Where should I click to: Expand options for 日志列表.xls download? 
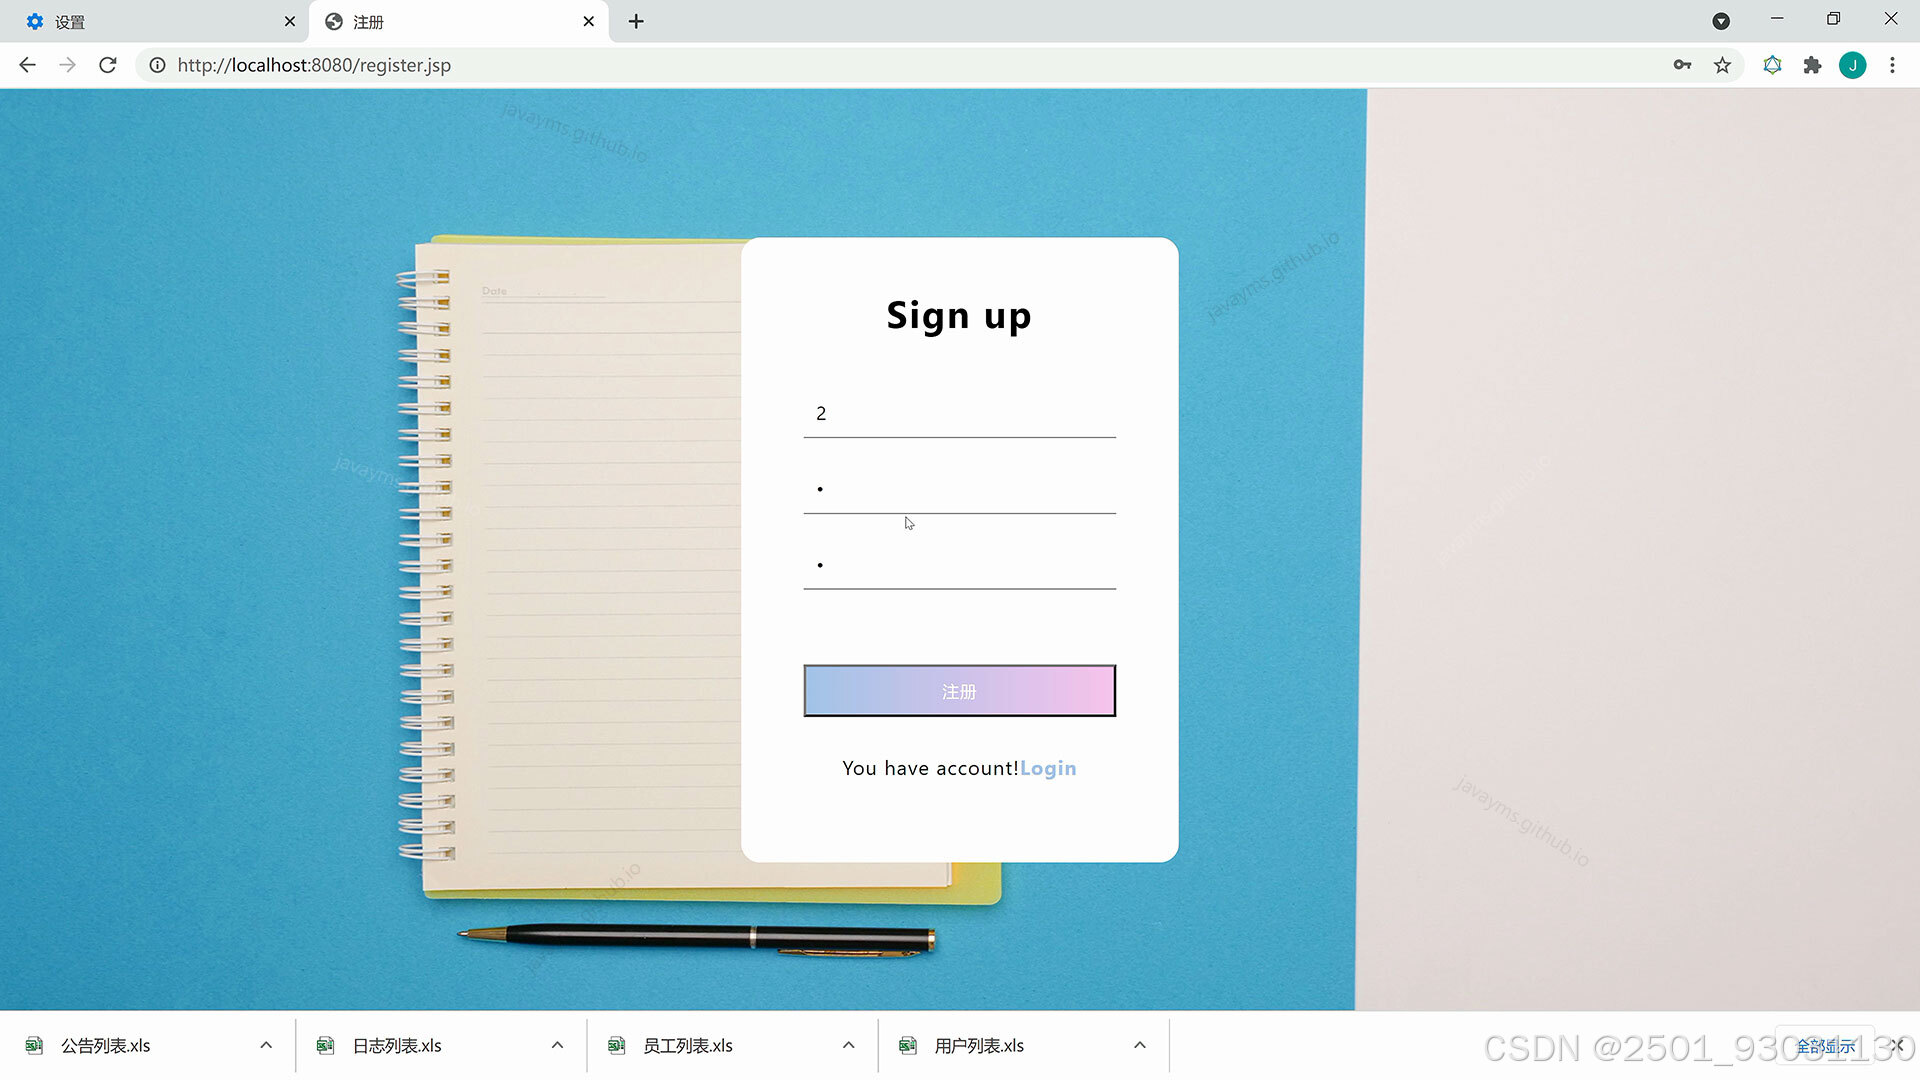point(557,1045)
